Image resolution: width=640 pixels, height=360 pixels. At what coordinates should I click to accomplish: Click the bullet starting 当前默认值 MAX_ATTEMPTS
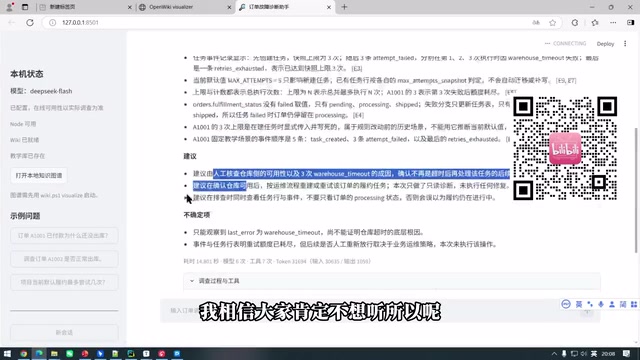coord(384,80)
